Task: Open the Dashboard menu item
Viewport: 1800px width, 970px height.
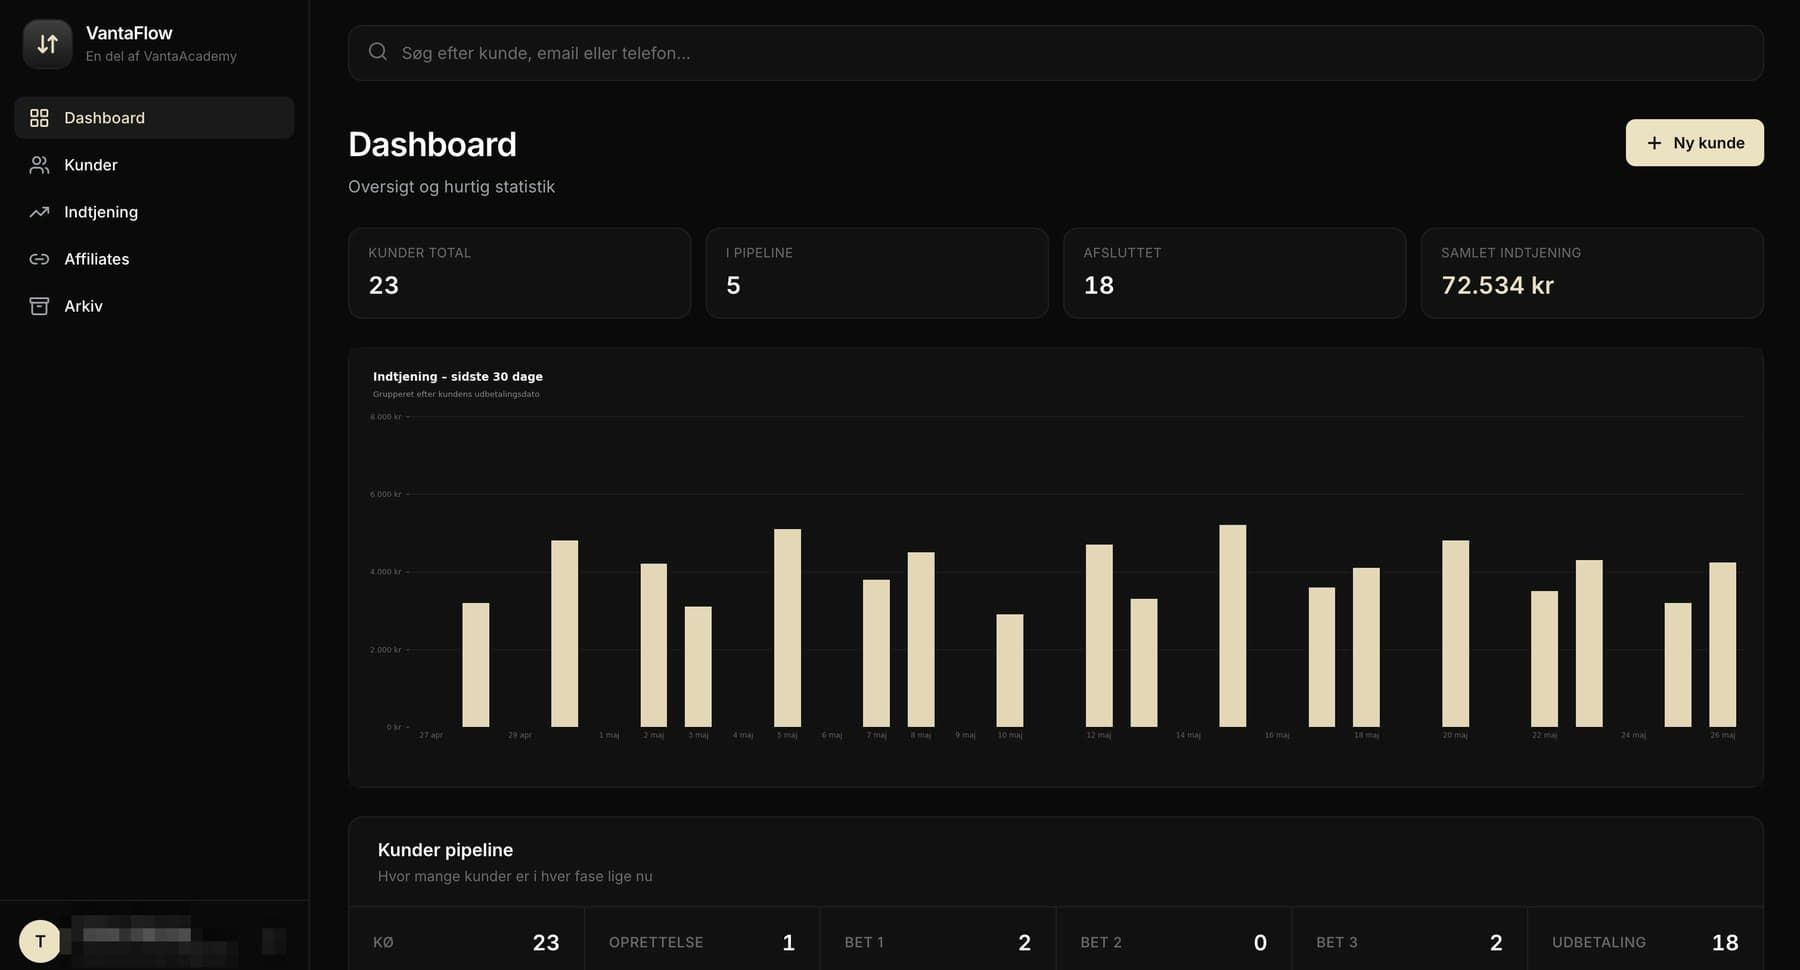Action: tap(154, 118)
